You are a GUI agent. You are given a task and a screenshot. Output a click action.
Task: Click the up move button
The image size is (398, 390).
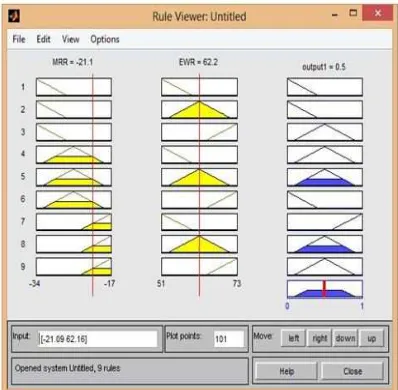coord(372,339)
